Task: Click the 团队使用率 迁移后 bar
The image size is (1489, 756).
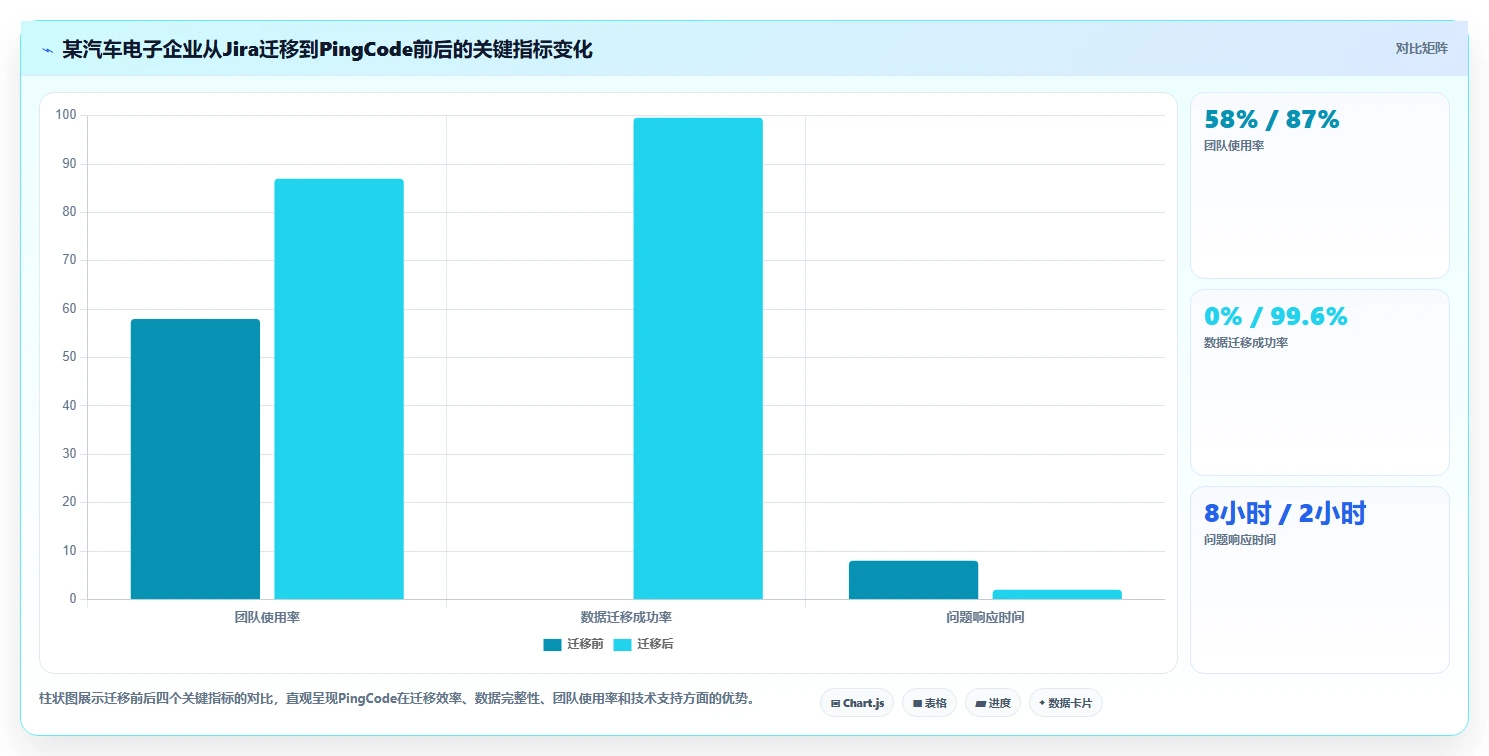Action: [x=339, y=389]
